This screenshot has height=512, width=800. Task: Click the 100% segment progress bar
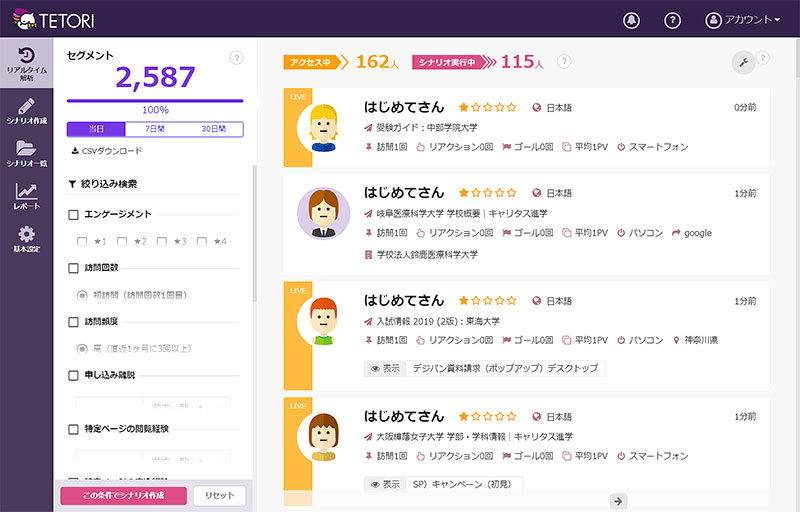155,101
